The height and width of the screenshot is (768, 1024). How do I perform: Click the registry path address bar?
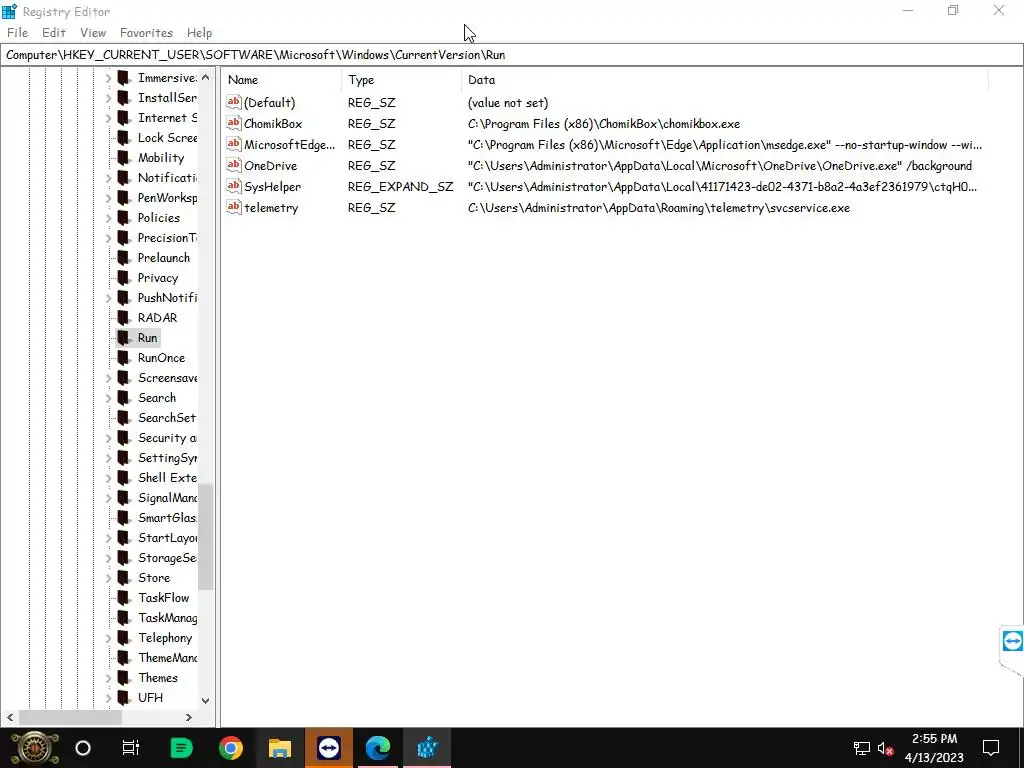512,55
